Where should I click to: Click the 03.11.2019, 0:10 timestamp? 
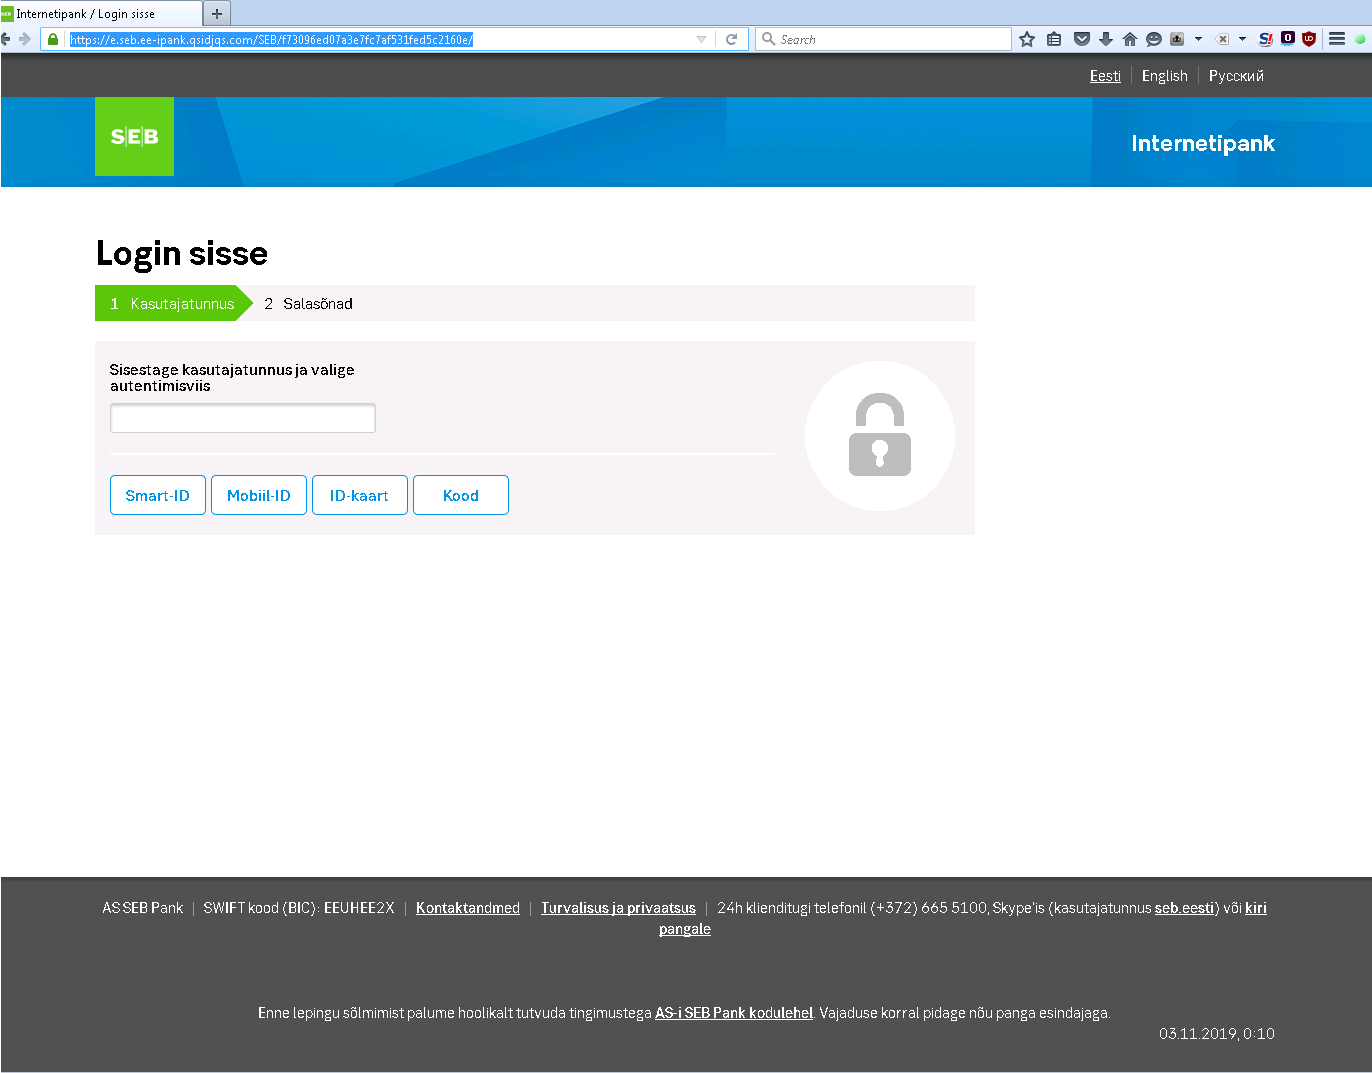pos(1217,1034)
